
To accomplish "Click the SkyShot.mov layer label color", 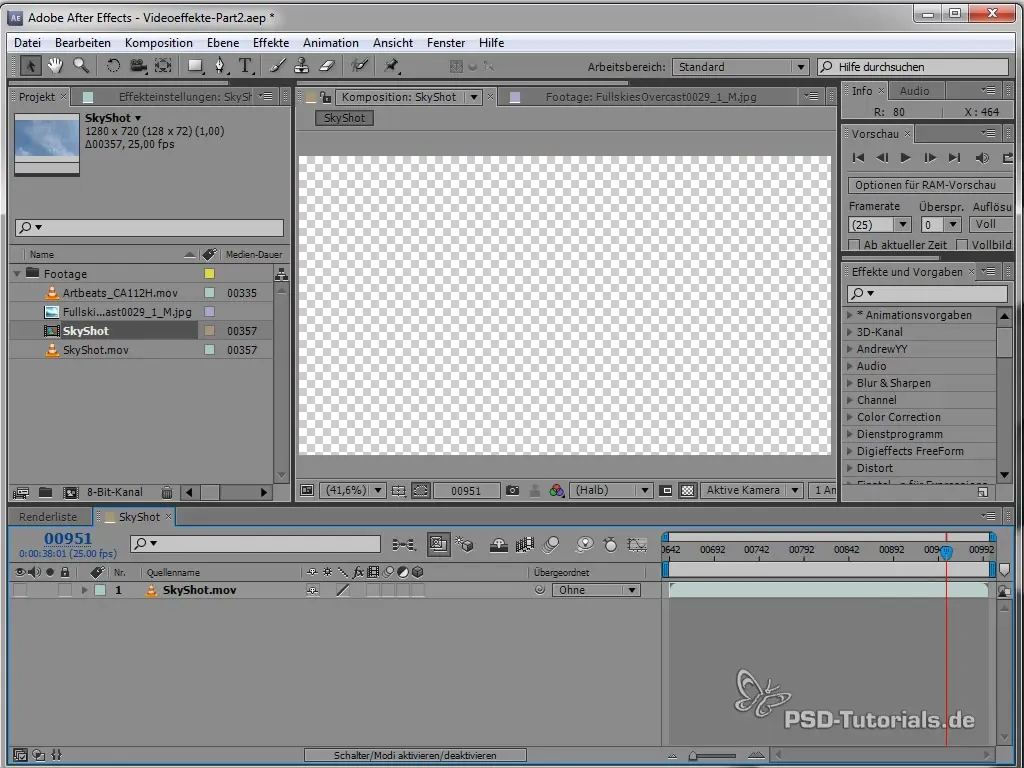I will tap(101, 590).
